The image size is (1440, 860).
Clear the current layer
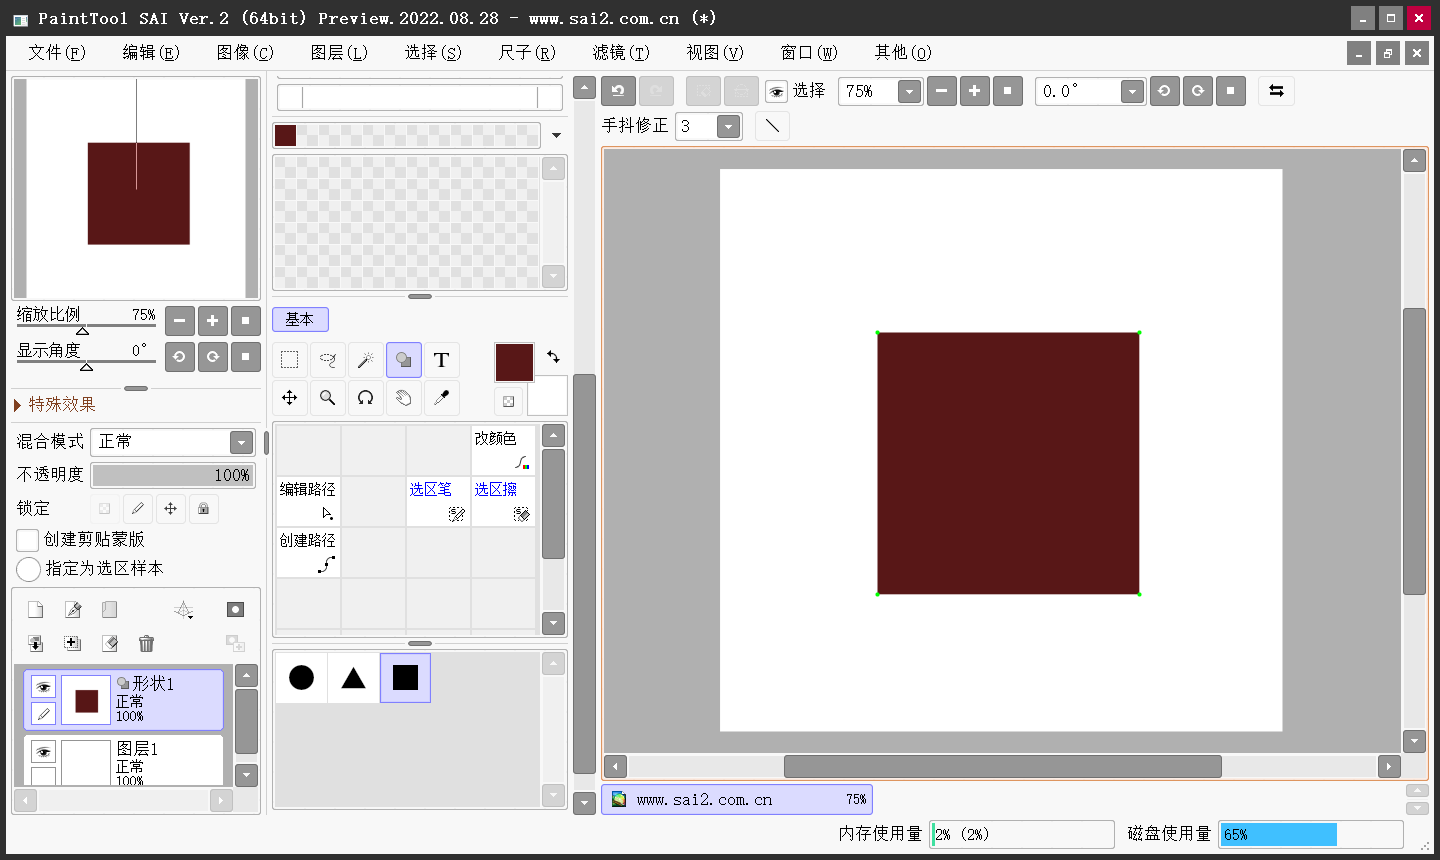(110, 644)
